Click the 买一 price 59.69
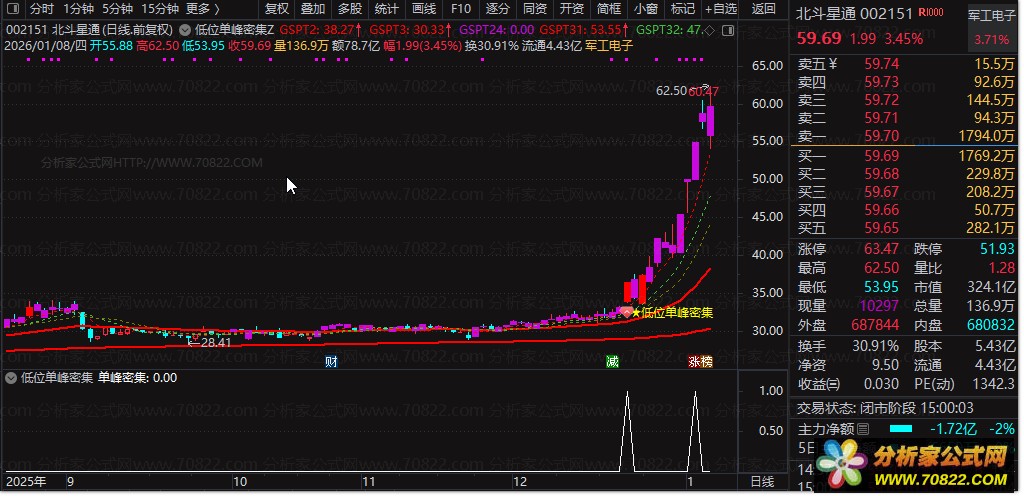Viewport: 1024px width, 496px height. coord(882,156)
